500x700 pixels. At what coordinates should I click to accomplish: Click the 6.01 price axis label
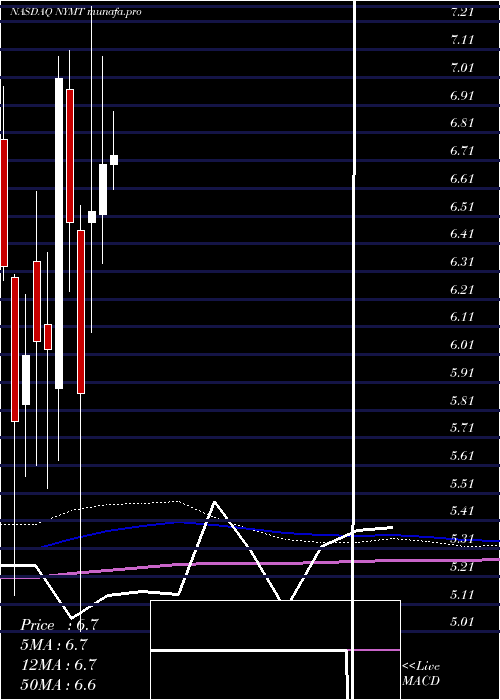coord(462,345)
